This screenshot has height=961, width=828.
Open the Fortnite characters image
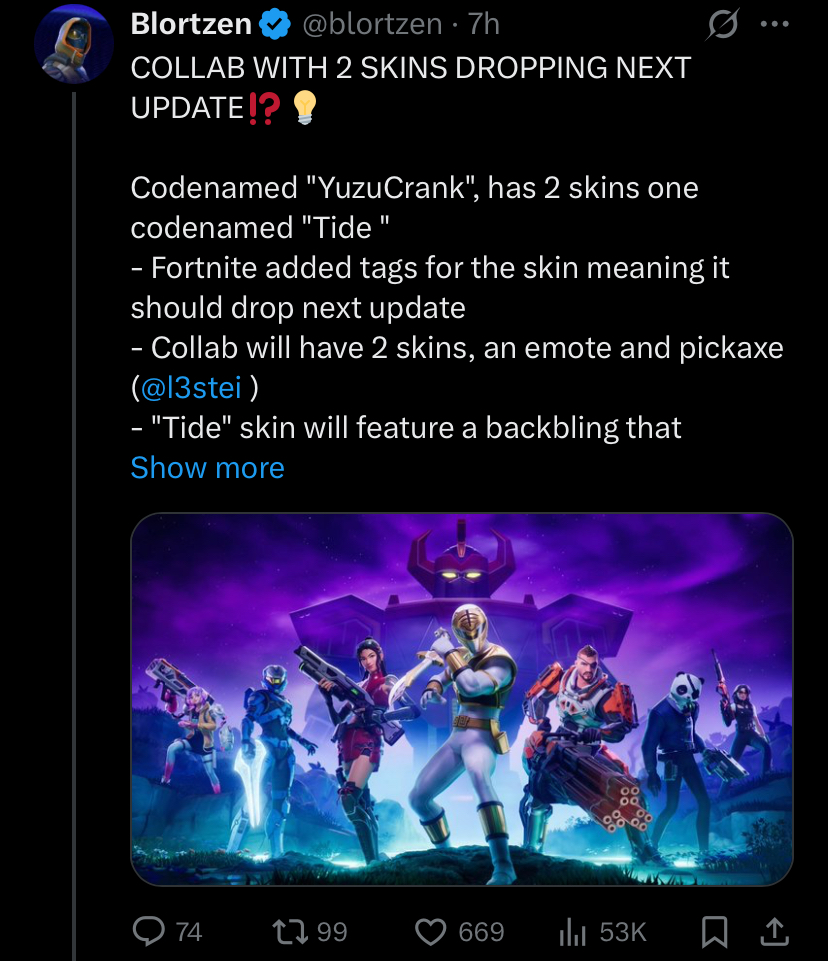(461, 699)
